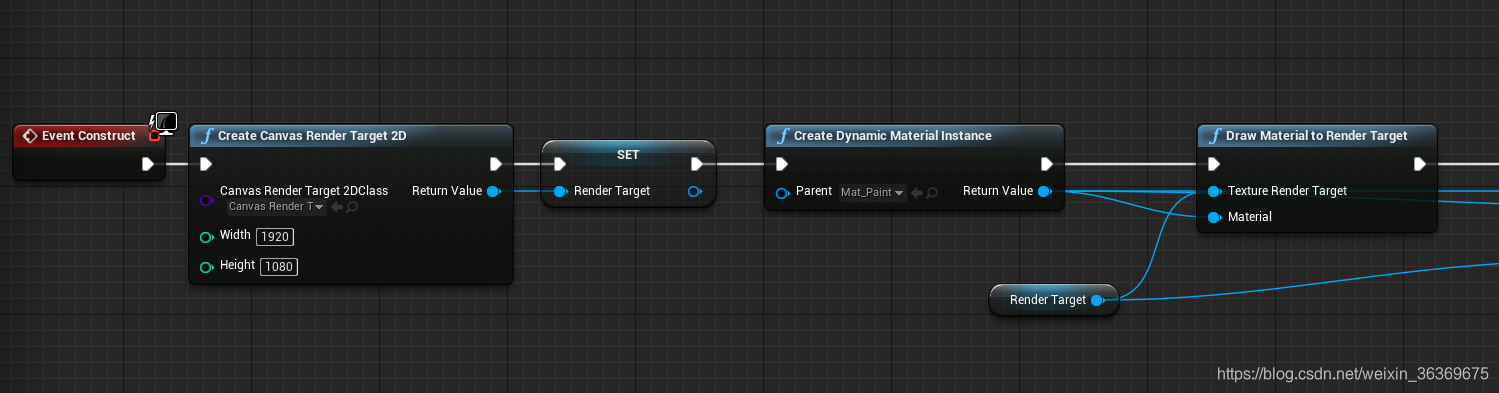Select the Event Construct node title
This screenshot has height=393, width=1499.
pos(88,136)
